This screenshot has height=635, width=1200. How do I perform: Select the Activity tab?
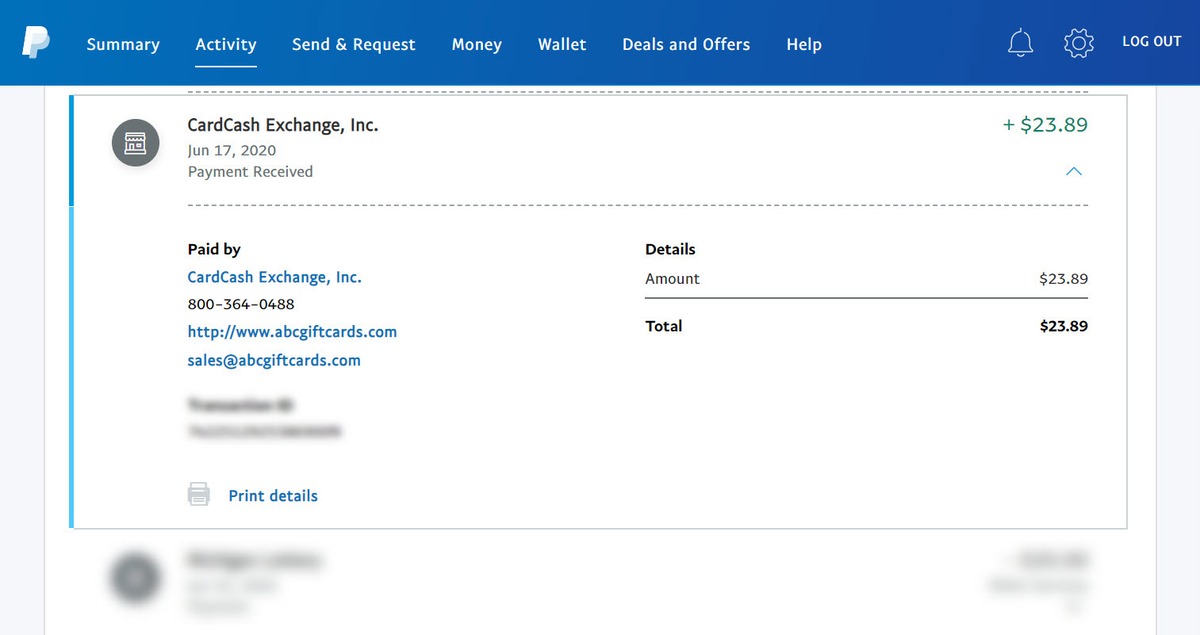226,44
